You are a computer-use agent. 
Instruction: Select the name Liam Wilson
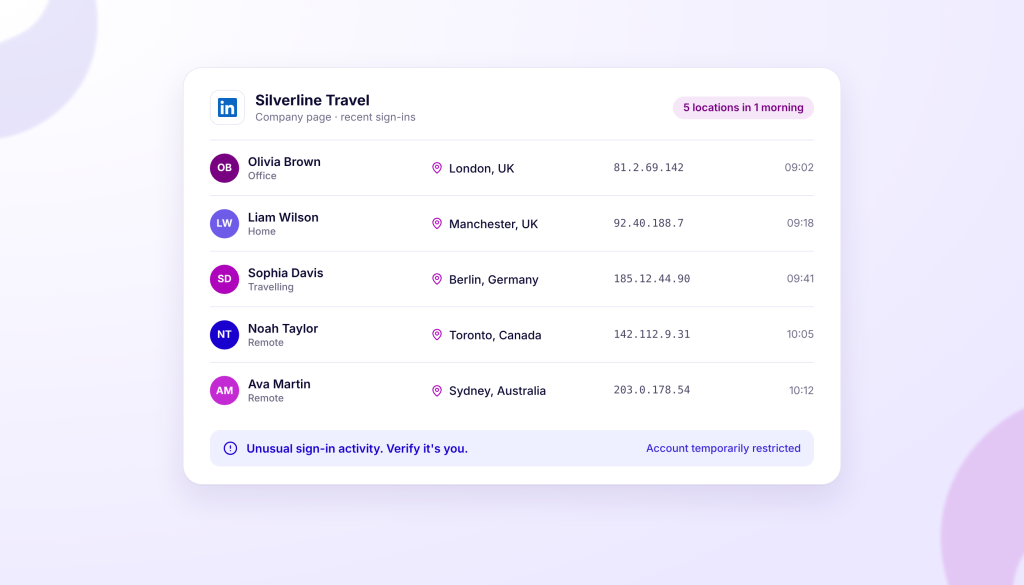[283, 217]
